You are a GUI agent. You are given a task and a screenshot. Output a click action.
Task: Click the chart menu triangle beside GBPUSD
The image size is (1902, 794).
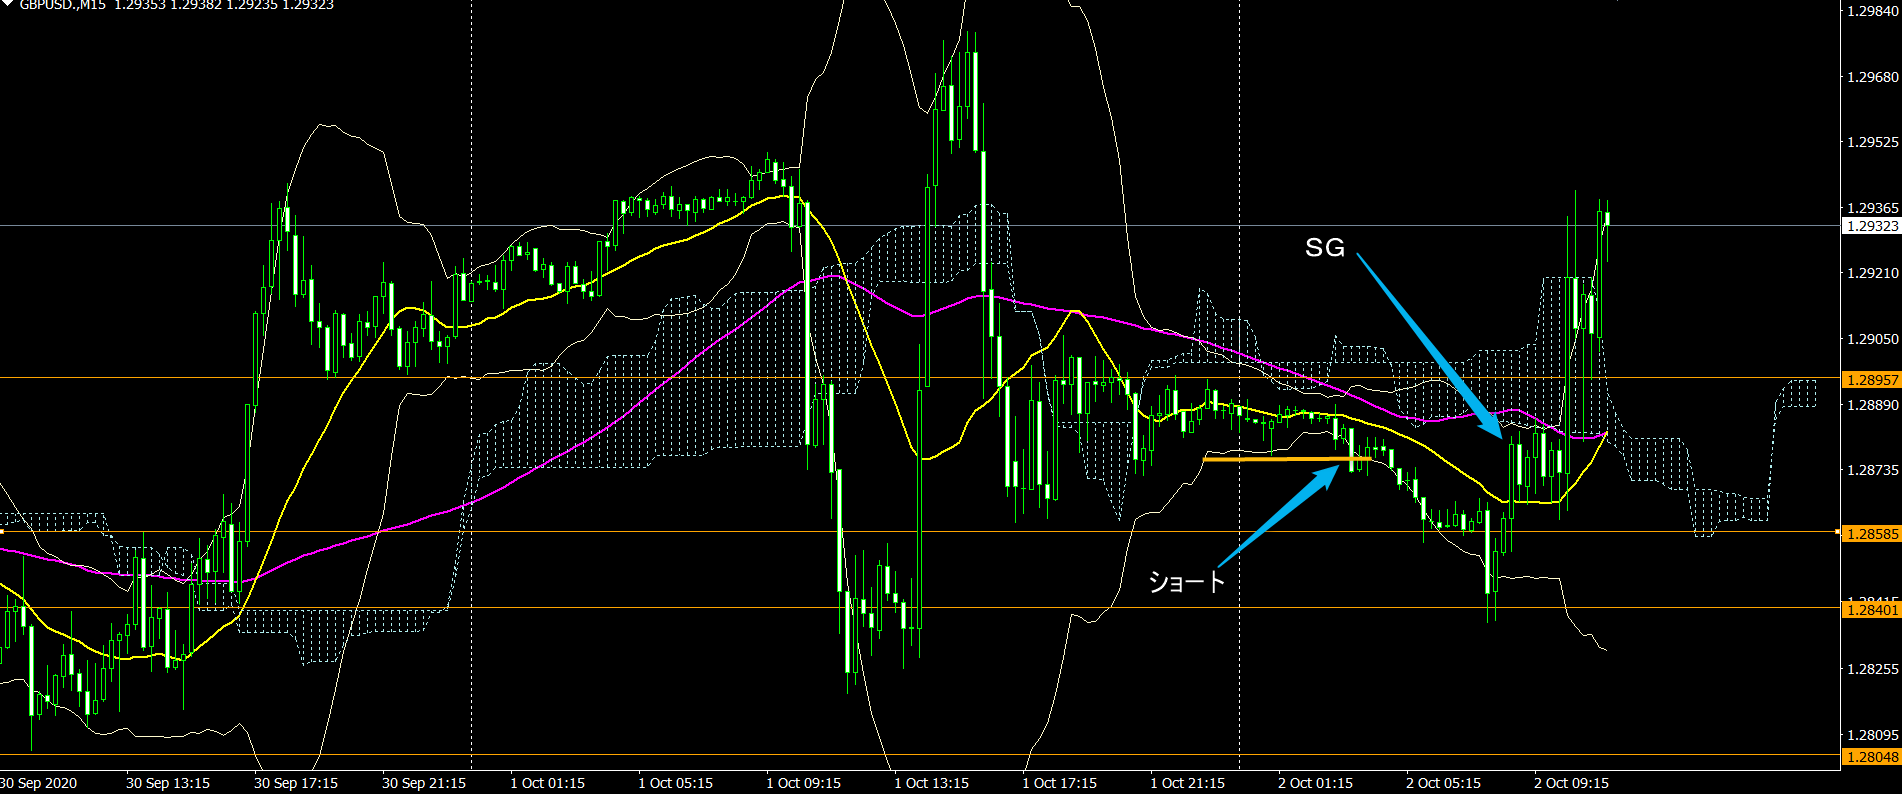[x=7, y=3]
